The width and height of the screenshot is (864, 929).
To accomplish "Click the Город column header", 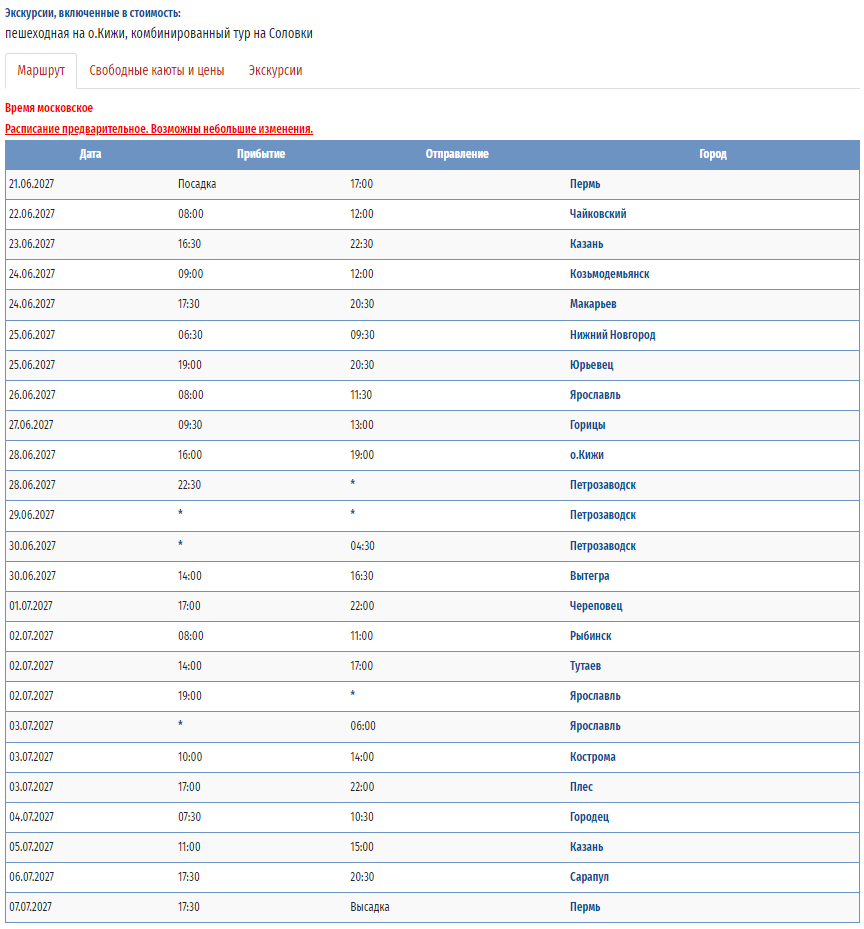I will click(x=712, y=154).
